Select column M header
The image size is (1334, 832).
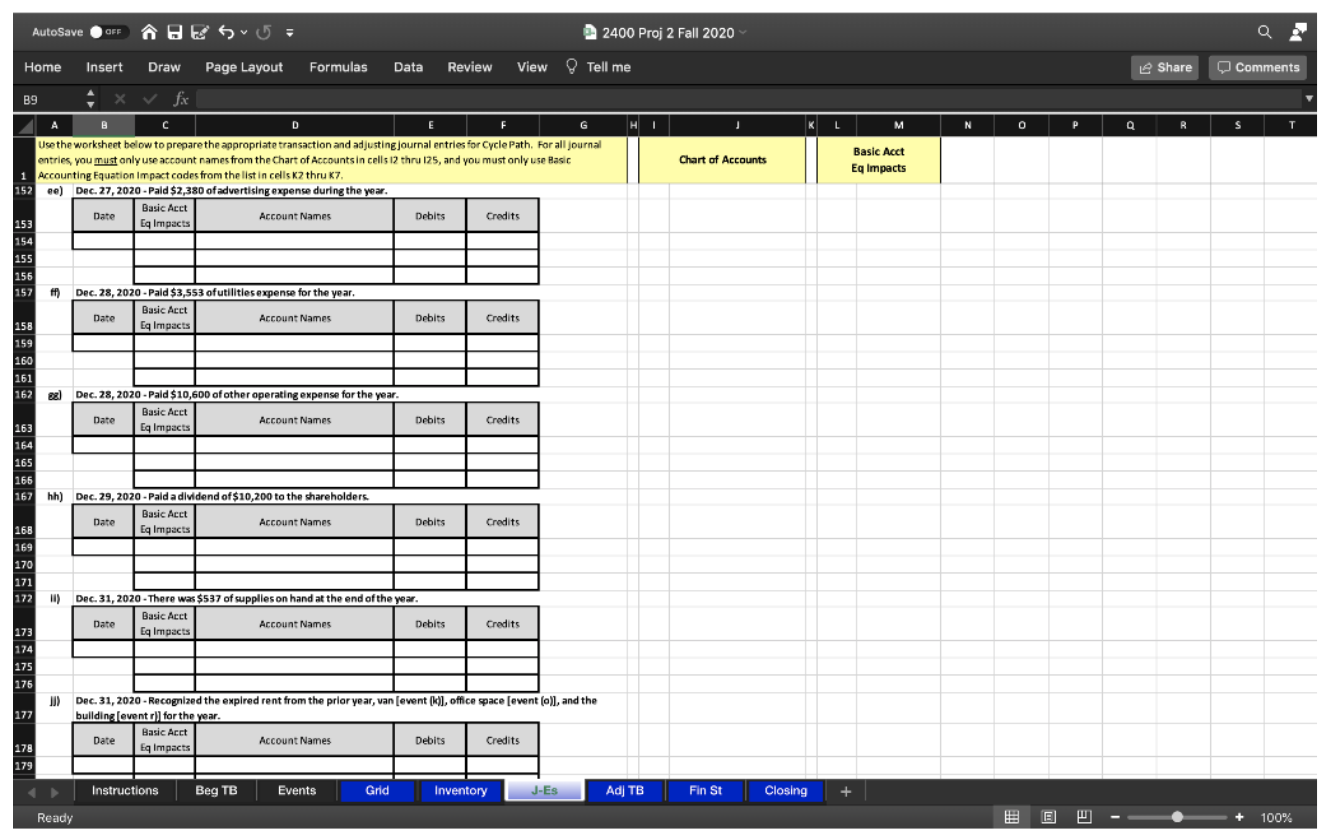tap(898, 125)
